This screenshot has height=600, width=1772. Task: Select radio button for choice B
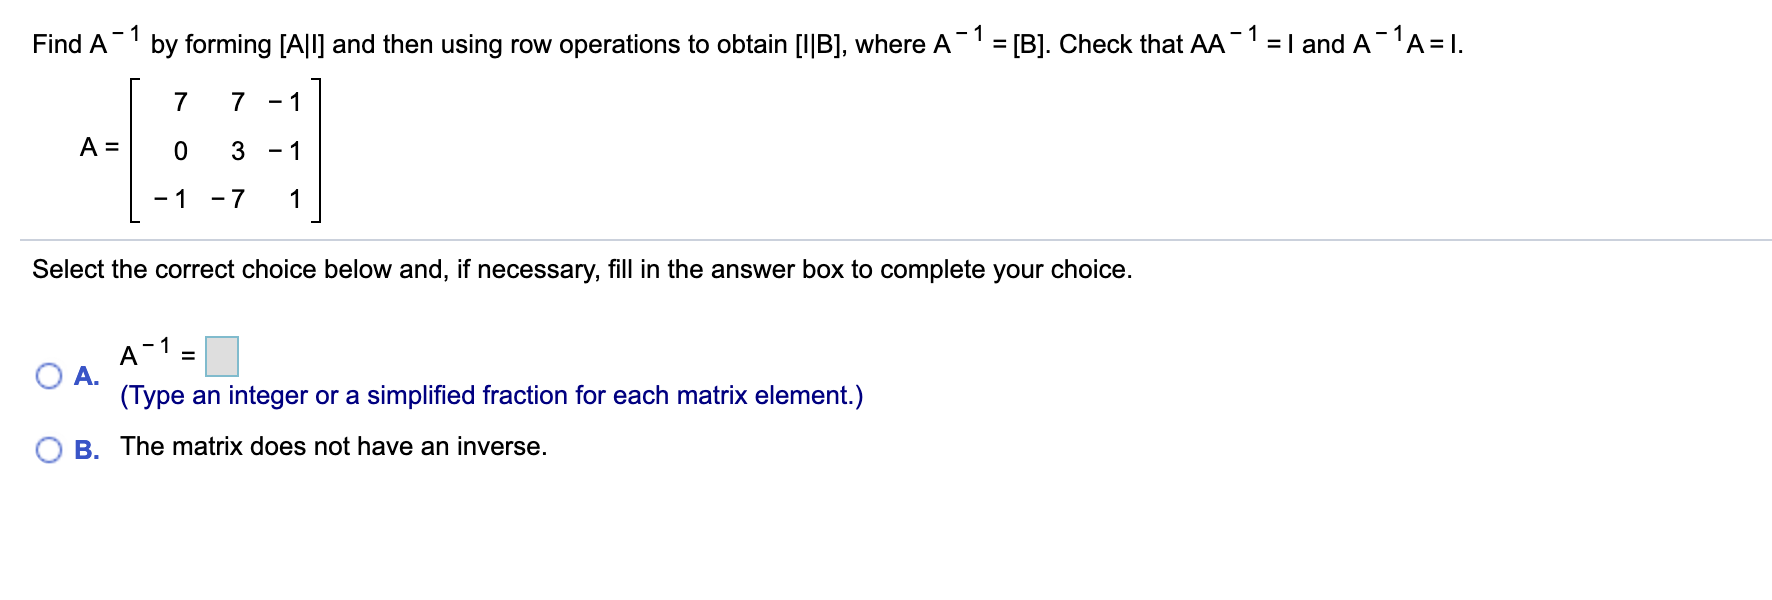(47, 448)
